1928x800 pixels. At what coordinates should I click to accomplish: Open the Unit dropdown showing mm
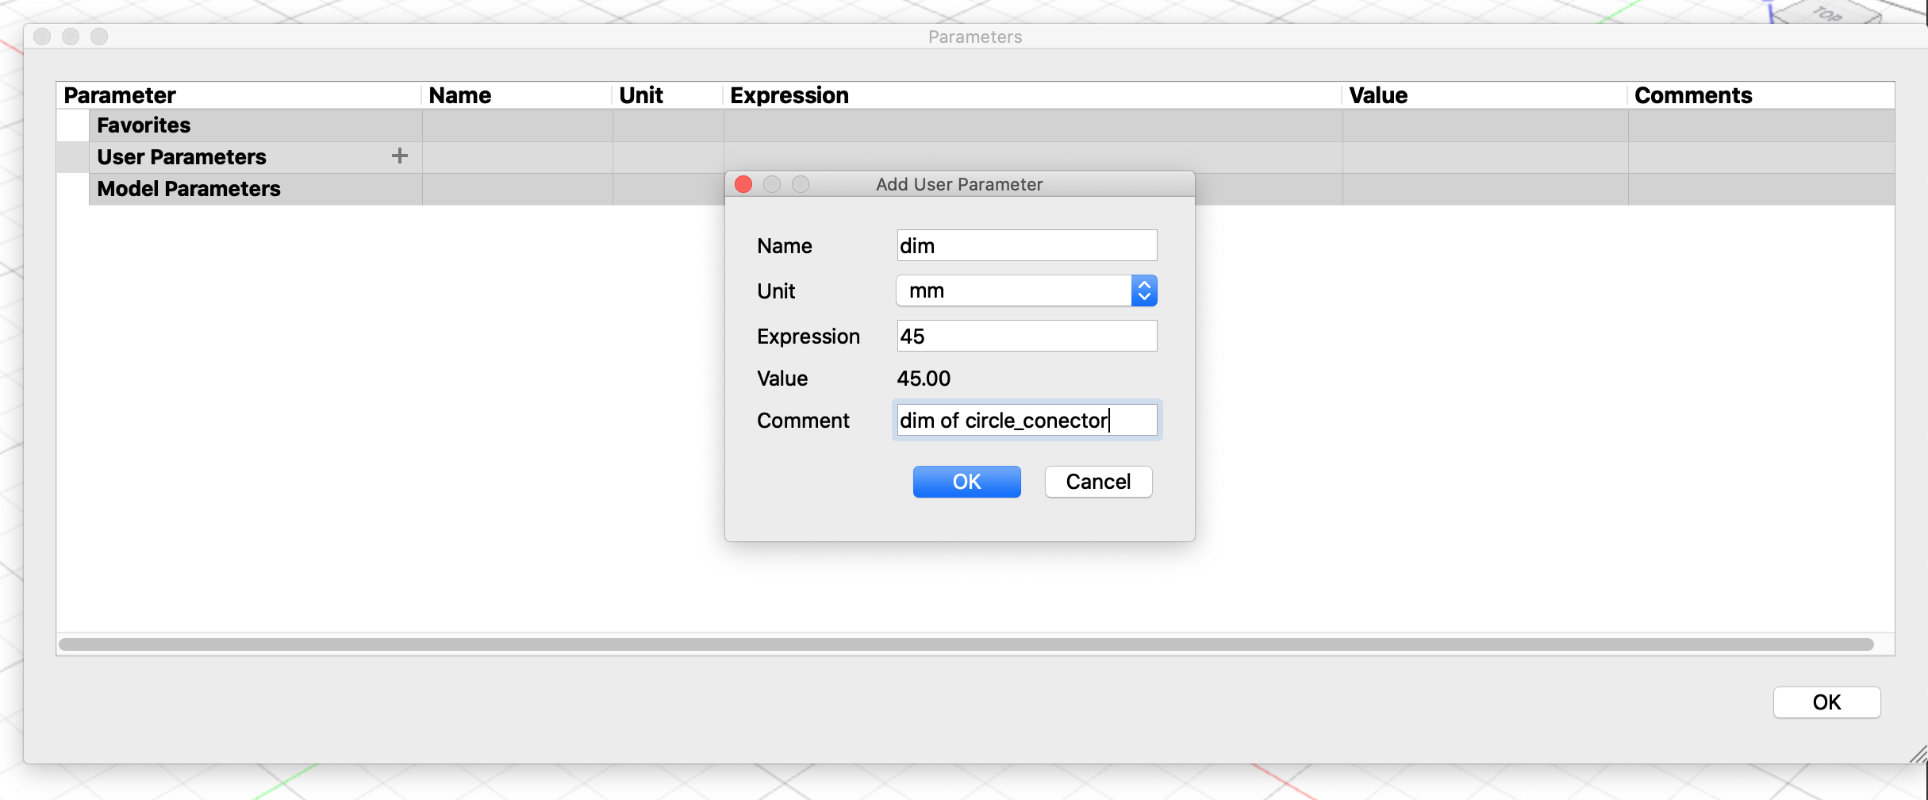pyautogui.click(x=1027, y=291)
